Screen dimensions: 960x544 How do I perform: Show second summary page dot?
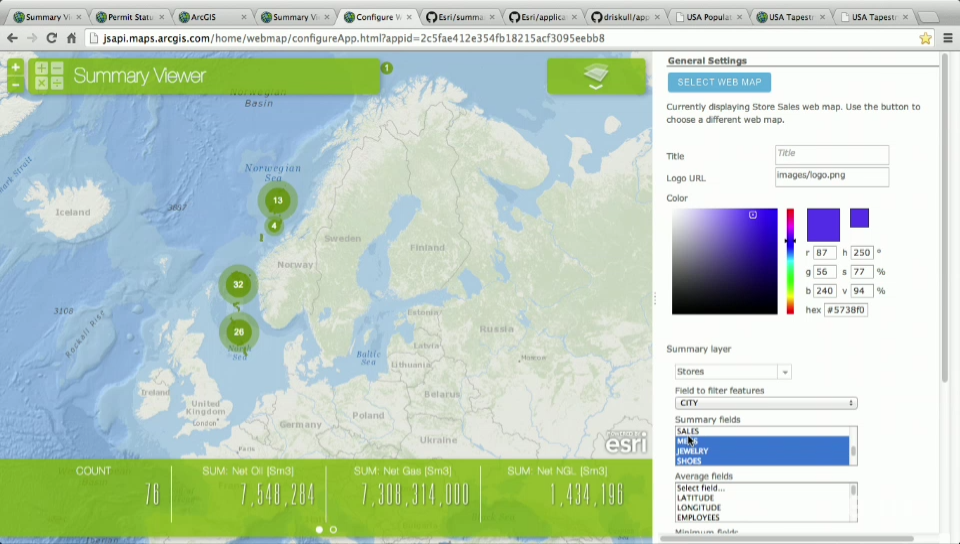pyautogui.click(x=333, y=530)
